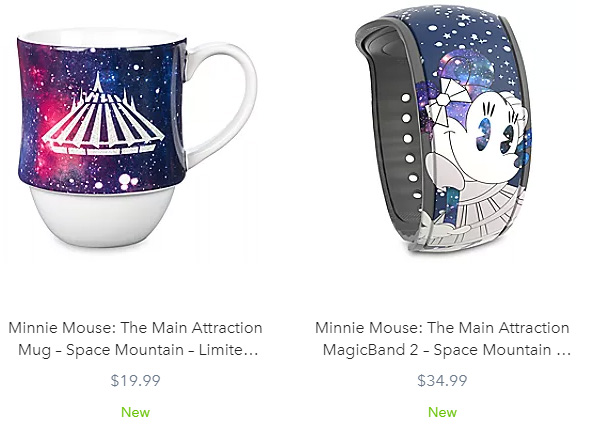
Task: Select the $34.99 price of the MagicBand
Action: (442, 380)
